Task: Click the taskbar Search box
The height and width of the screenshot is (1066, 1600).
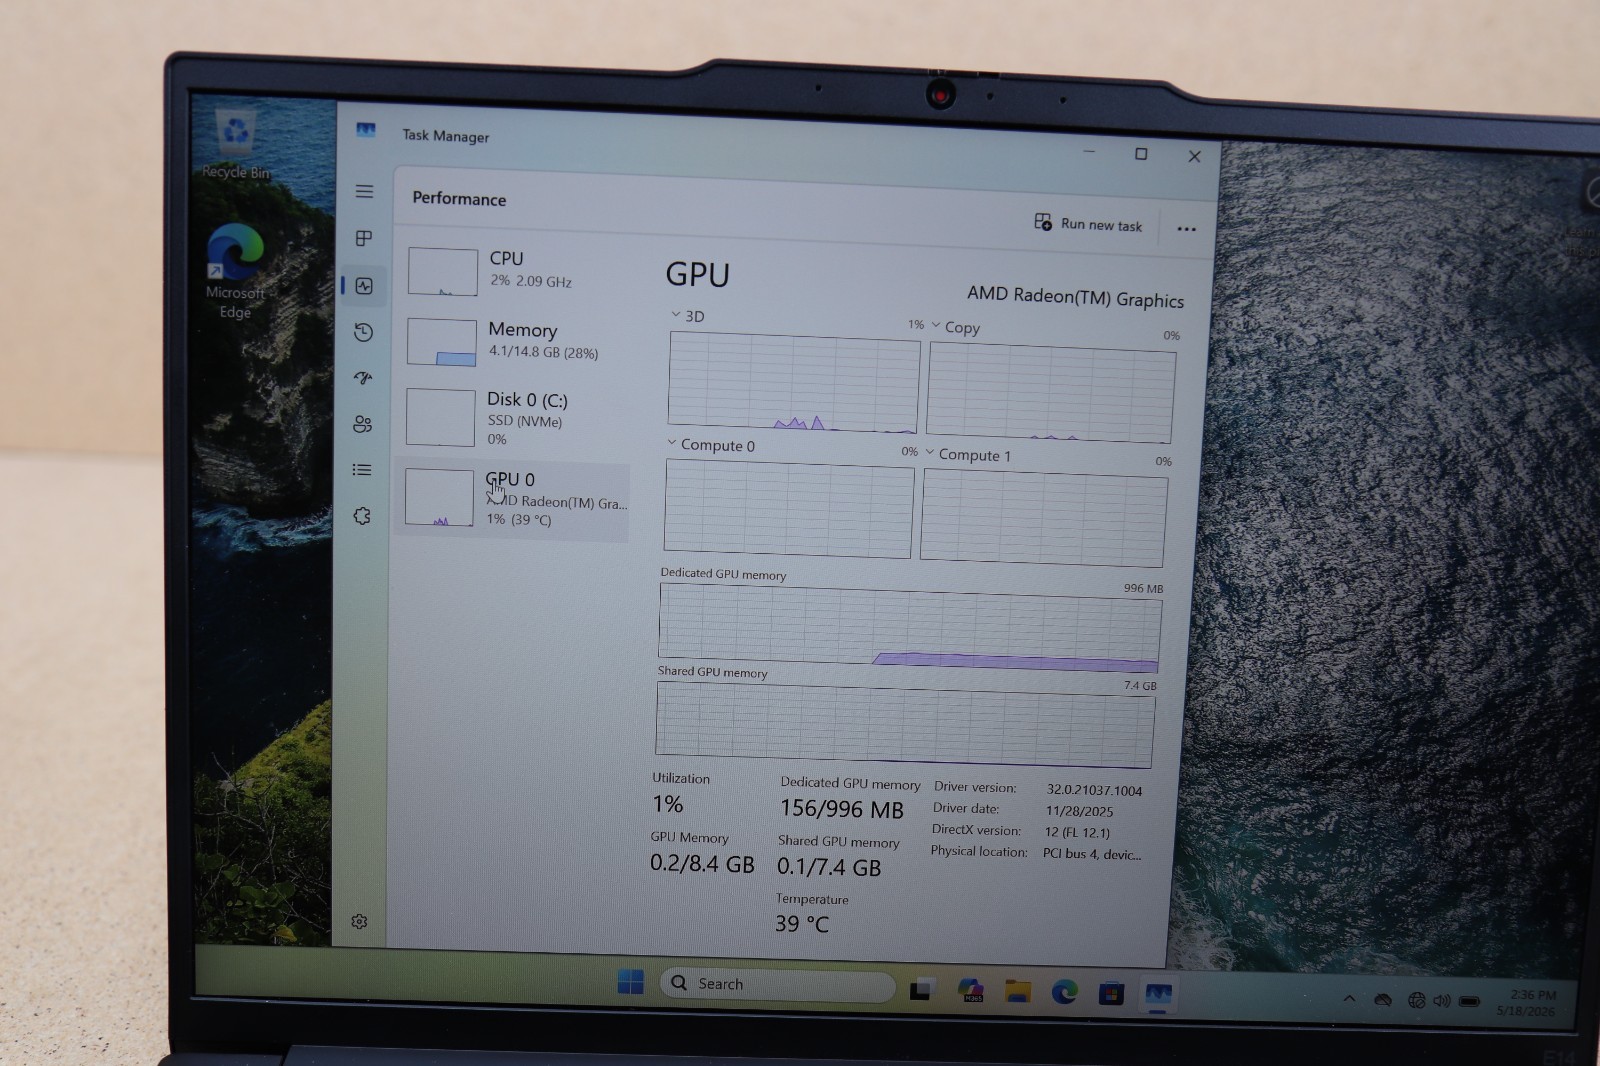Action: pos(777,984)
